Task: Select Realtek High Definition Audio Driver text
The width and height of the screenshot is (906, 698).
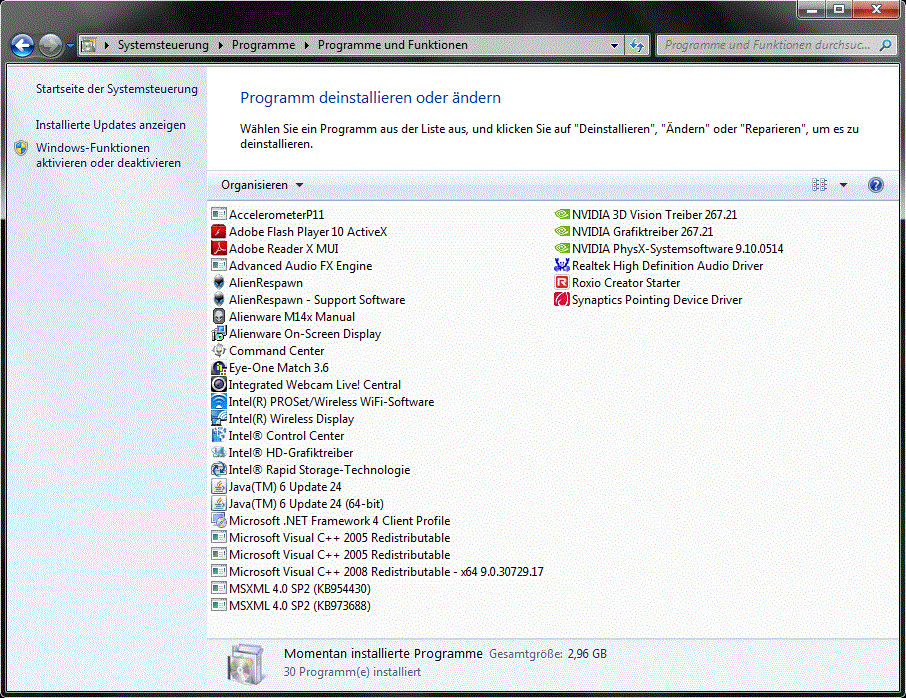Action: click(x=667, y=265)
